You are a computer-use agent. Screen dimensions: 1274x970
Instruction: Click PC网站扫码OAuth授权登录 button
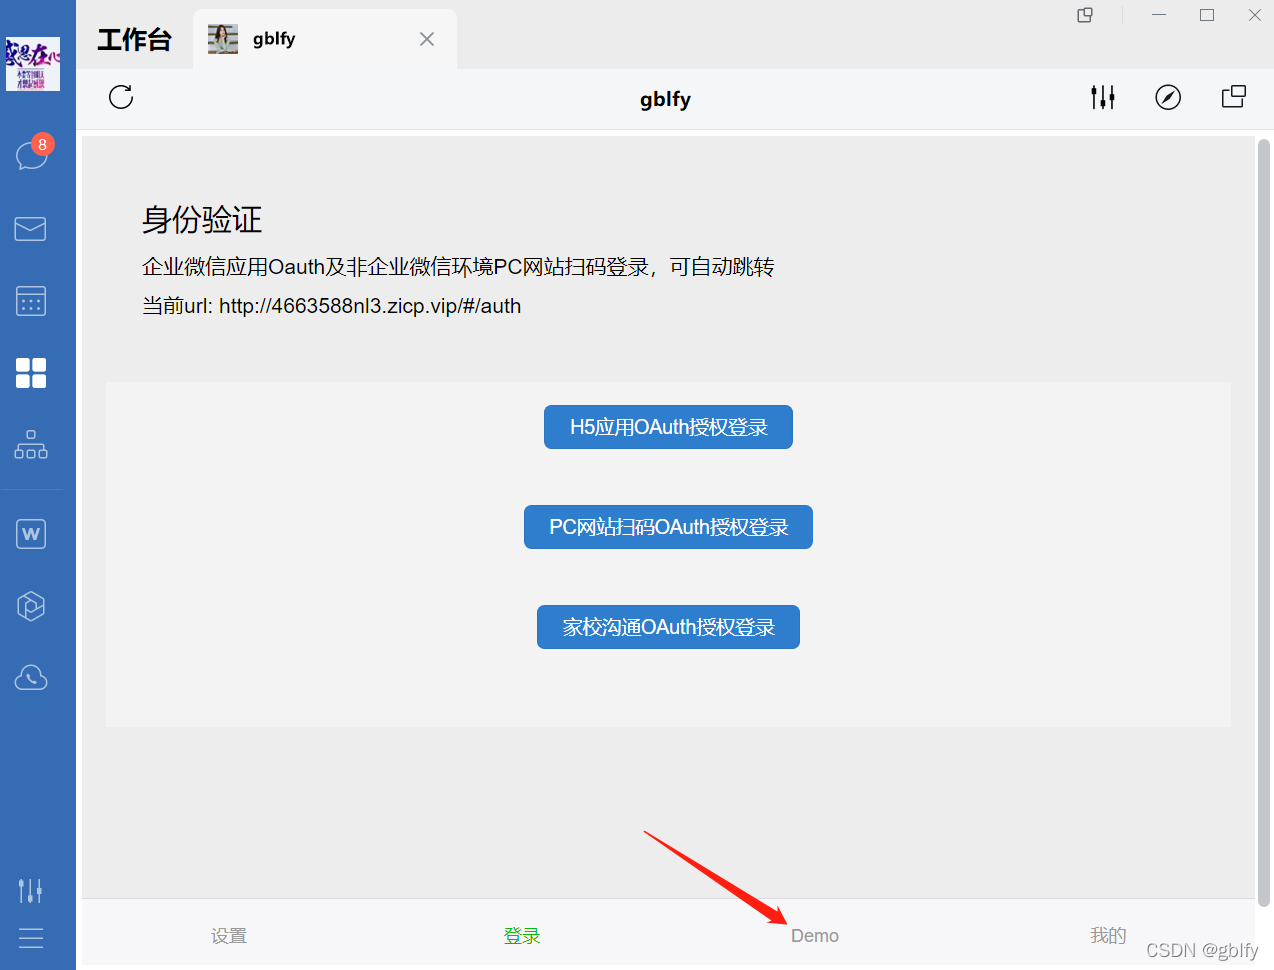coord(667,527)
